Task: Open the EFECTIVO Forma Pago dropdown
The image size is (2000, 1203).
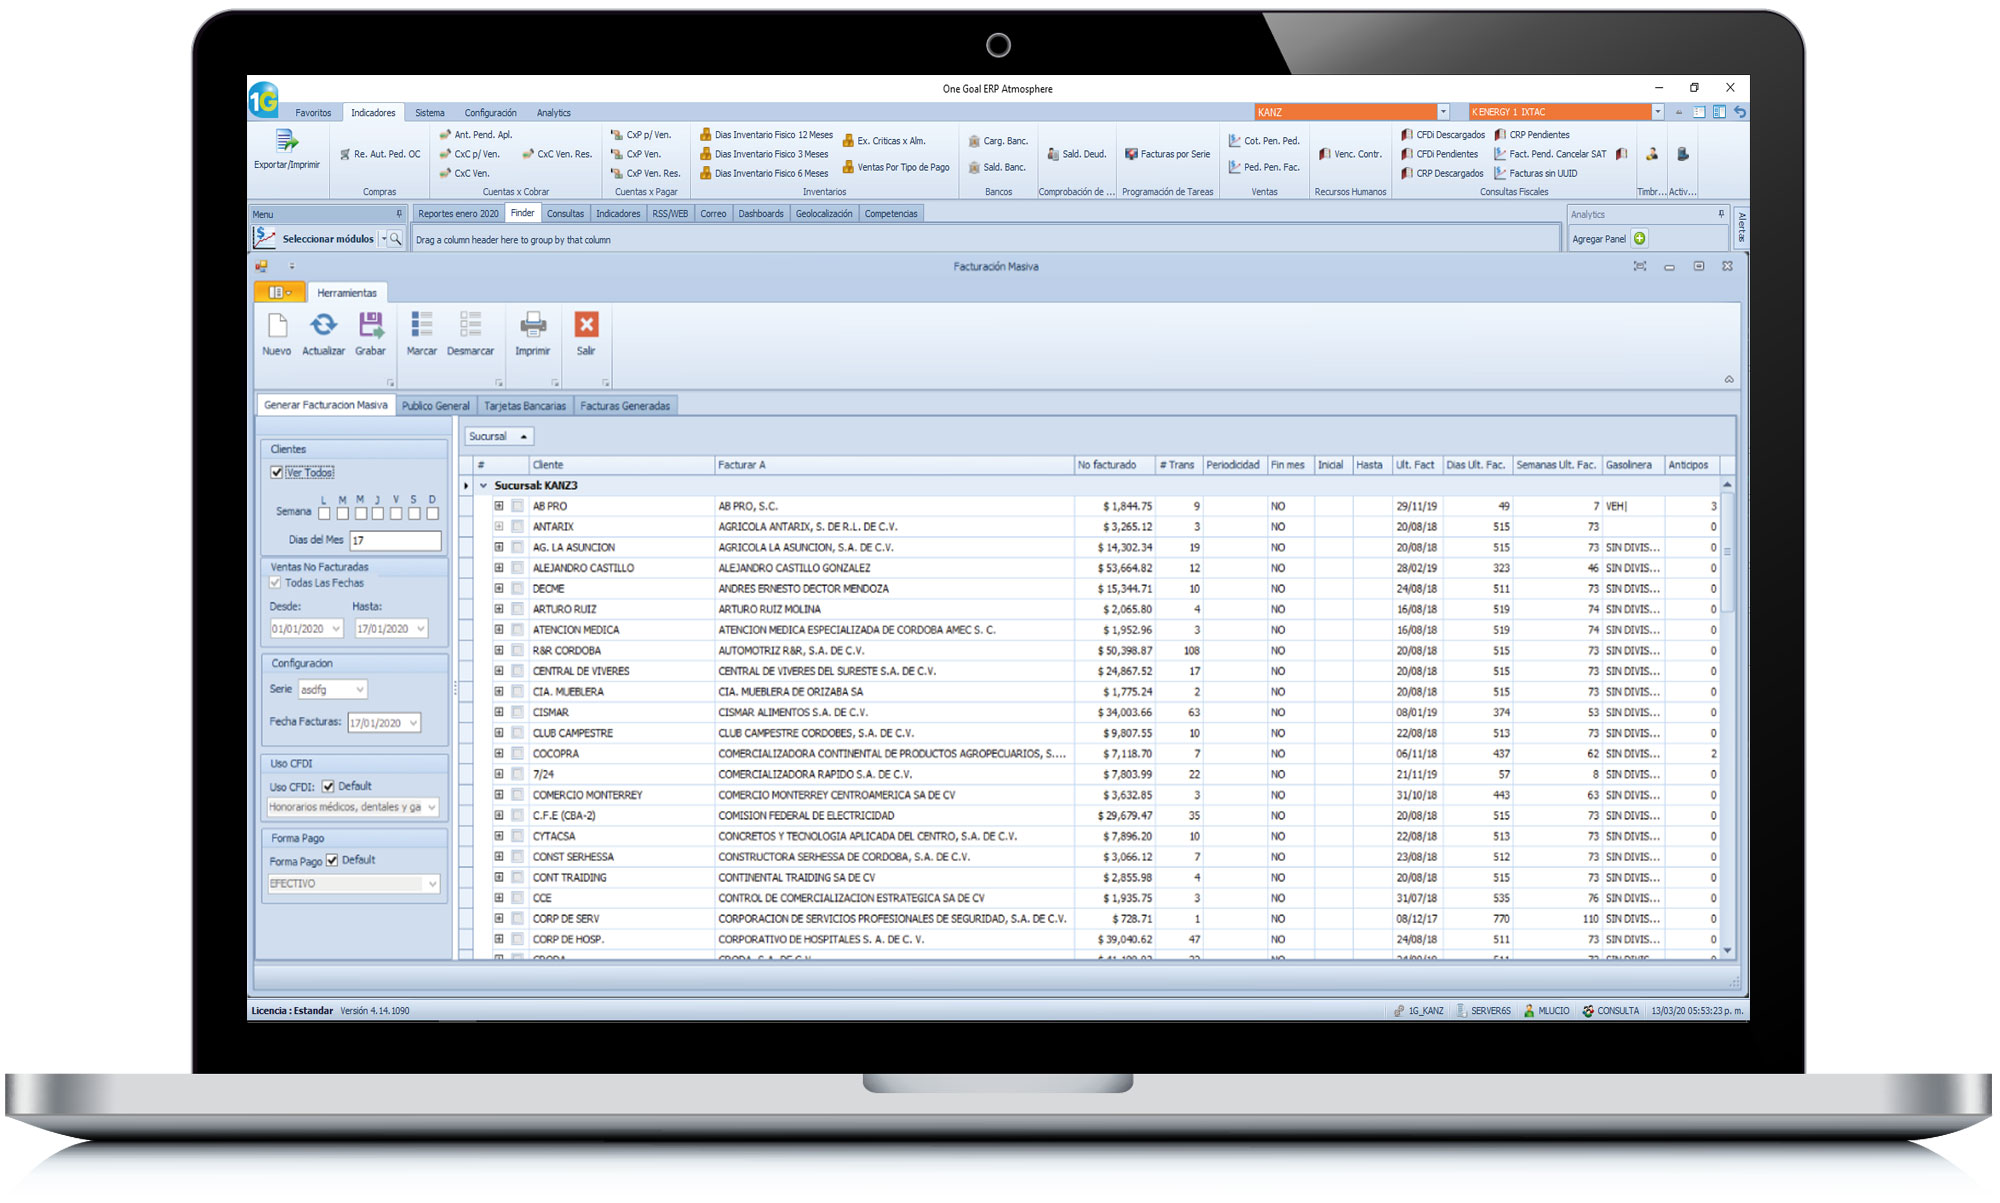Action: coord(432,884)
